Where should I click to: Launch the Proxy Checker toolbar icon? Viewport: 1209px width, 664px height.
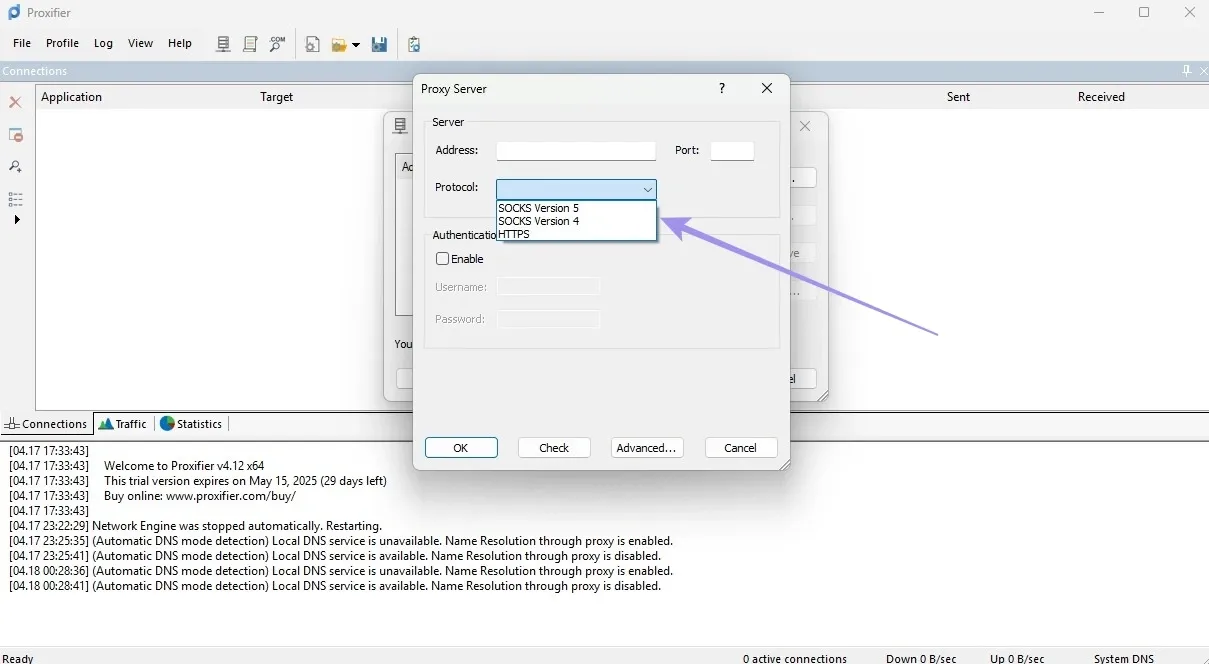pyautogui.click(x=414, y=44)
